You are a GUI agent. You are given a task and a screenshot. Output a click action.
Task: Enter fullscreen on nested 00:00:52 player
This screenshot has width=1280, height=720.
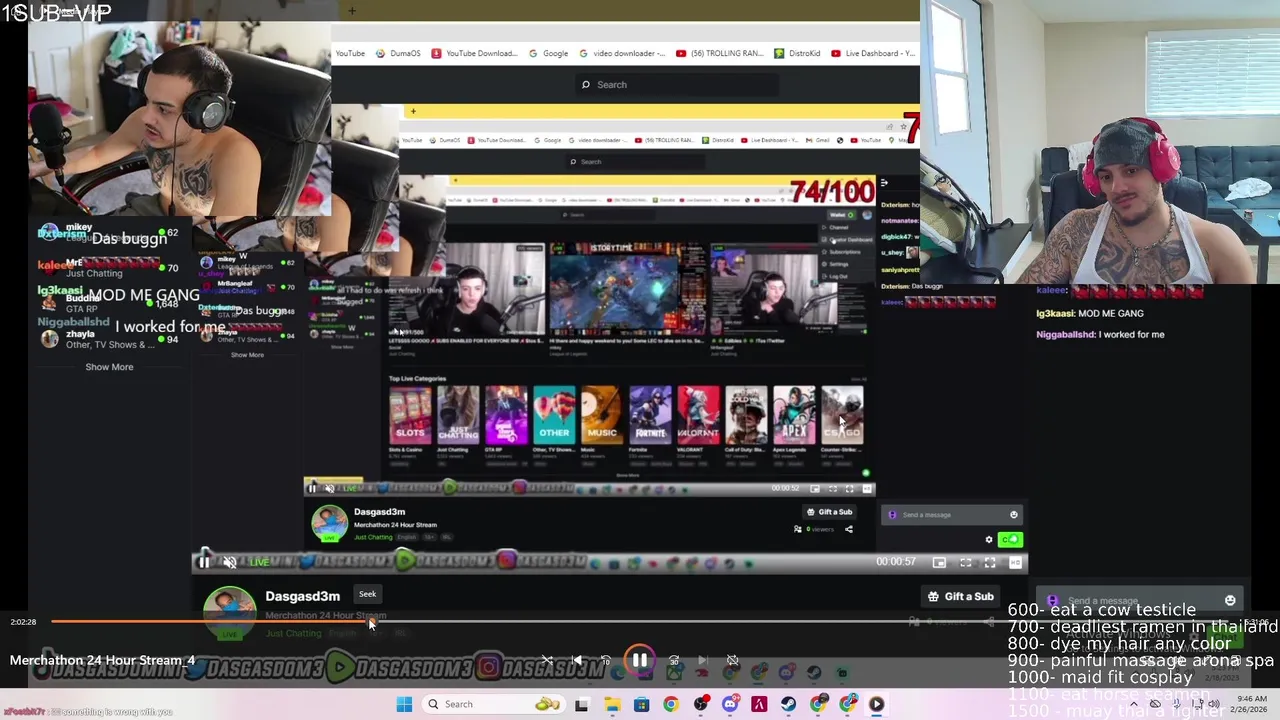(849, 488)
